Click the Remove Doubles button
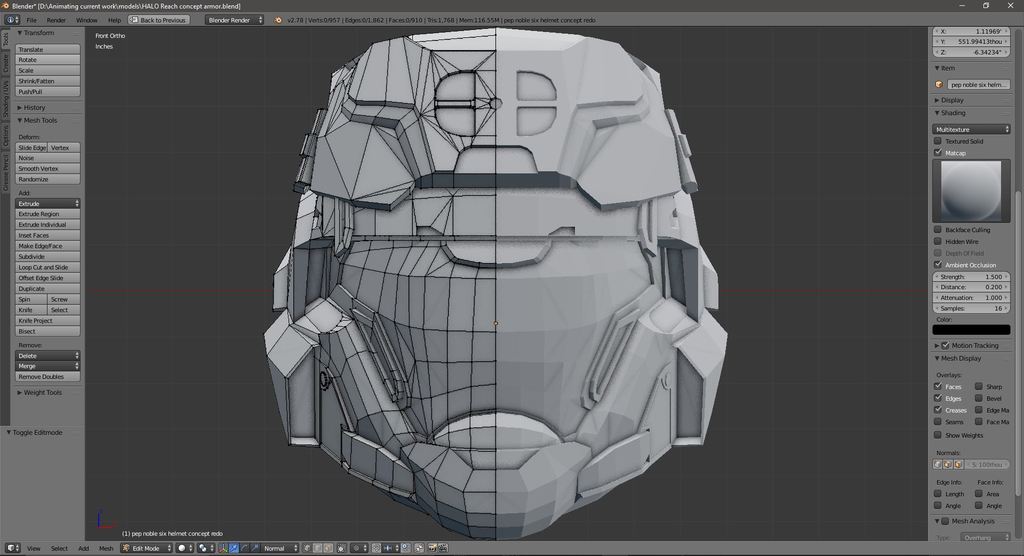Viewport: 1024px width, 556px height. [x=48, y=377]
